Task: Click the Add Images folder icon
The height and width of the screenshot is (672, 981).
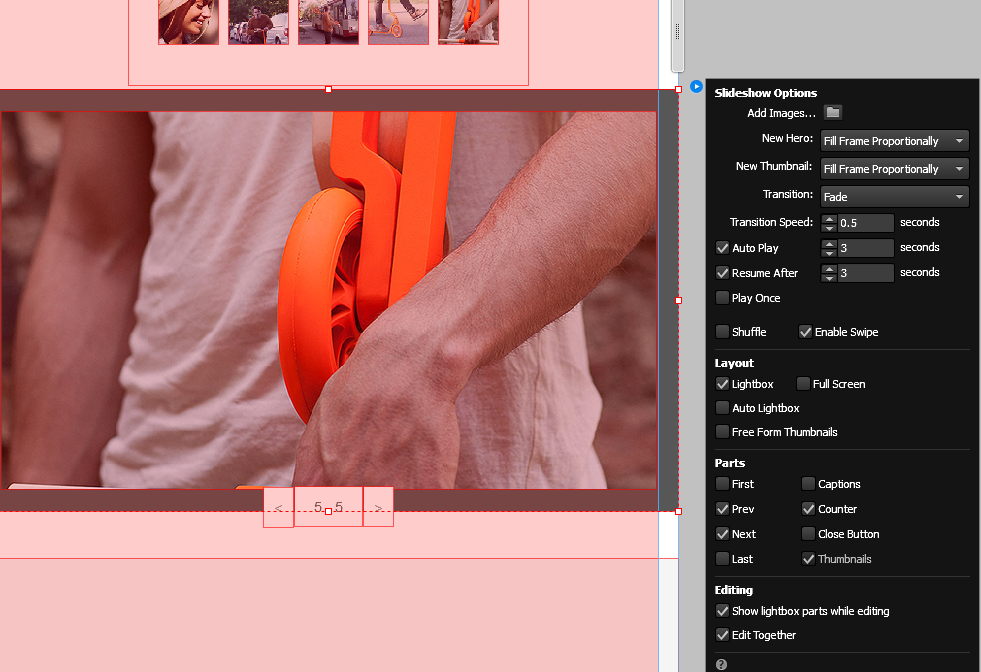Action: point(833,113)
